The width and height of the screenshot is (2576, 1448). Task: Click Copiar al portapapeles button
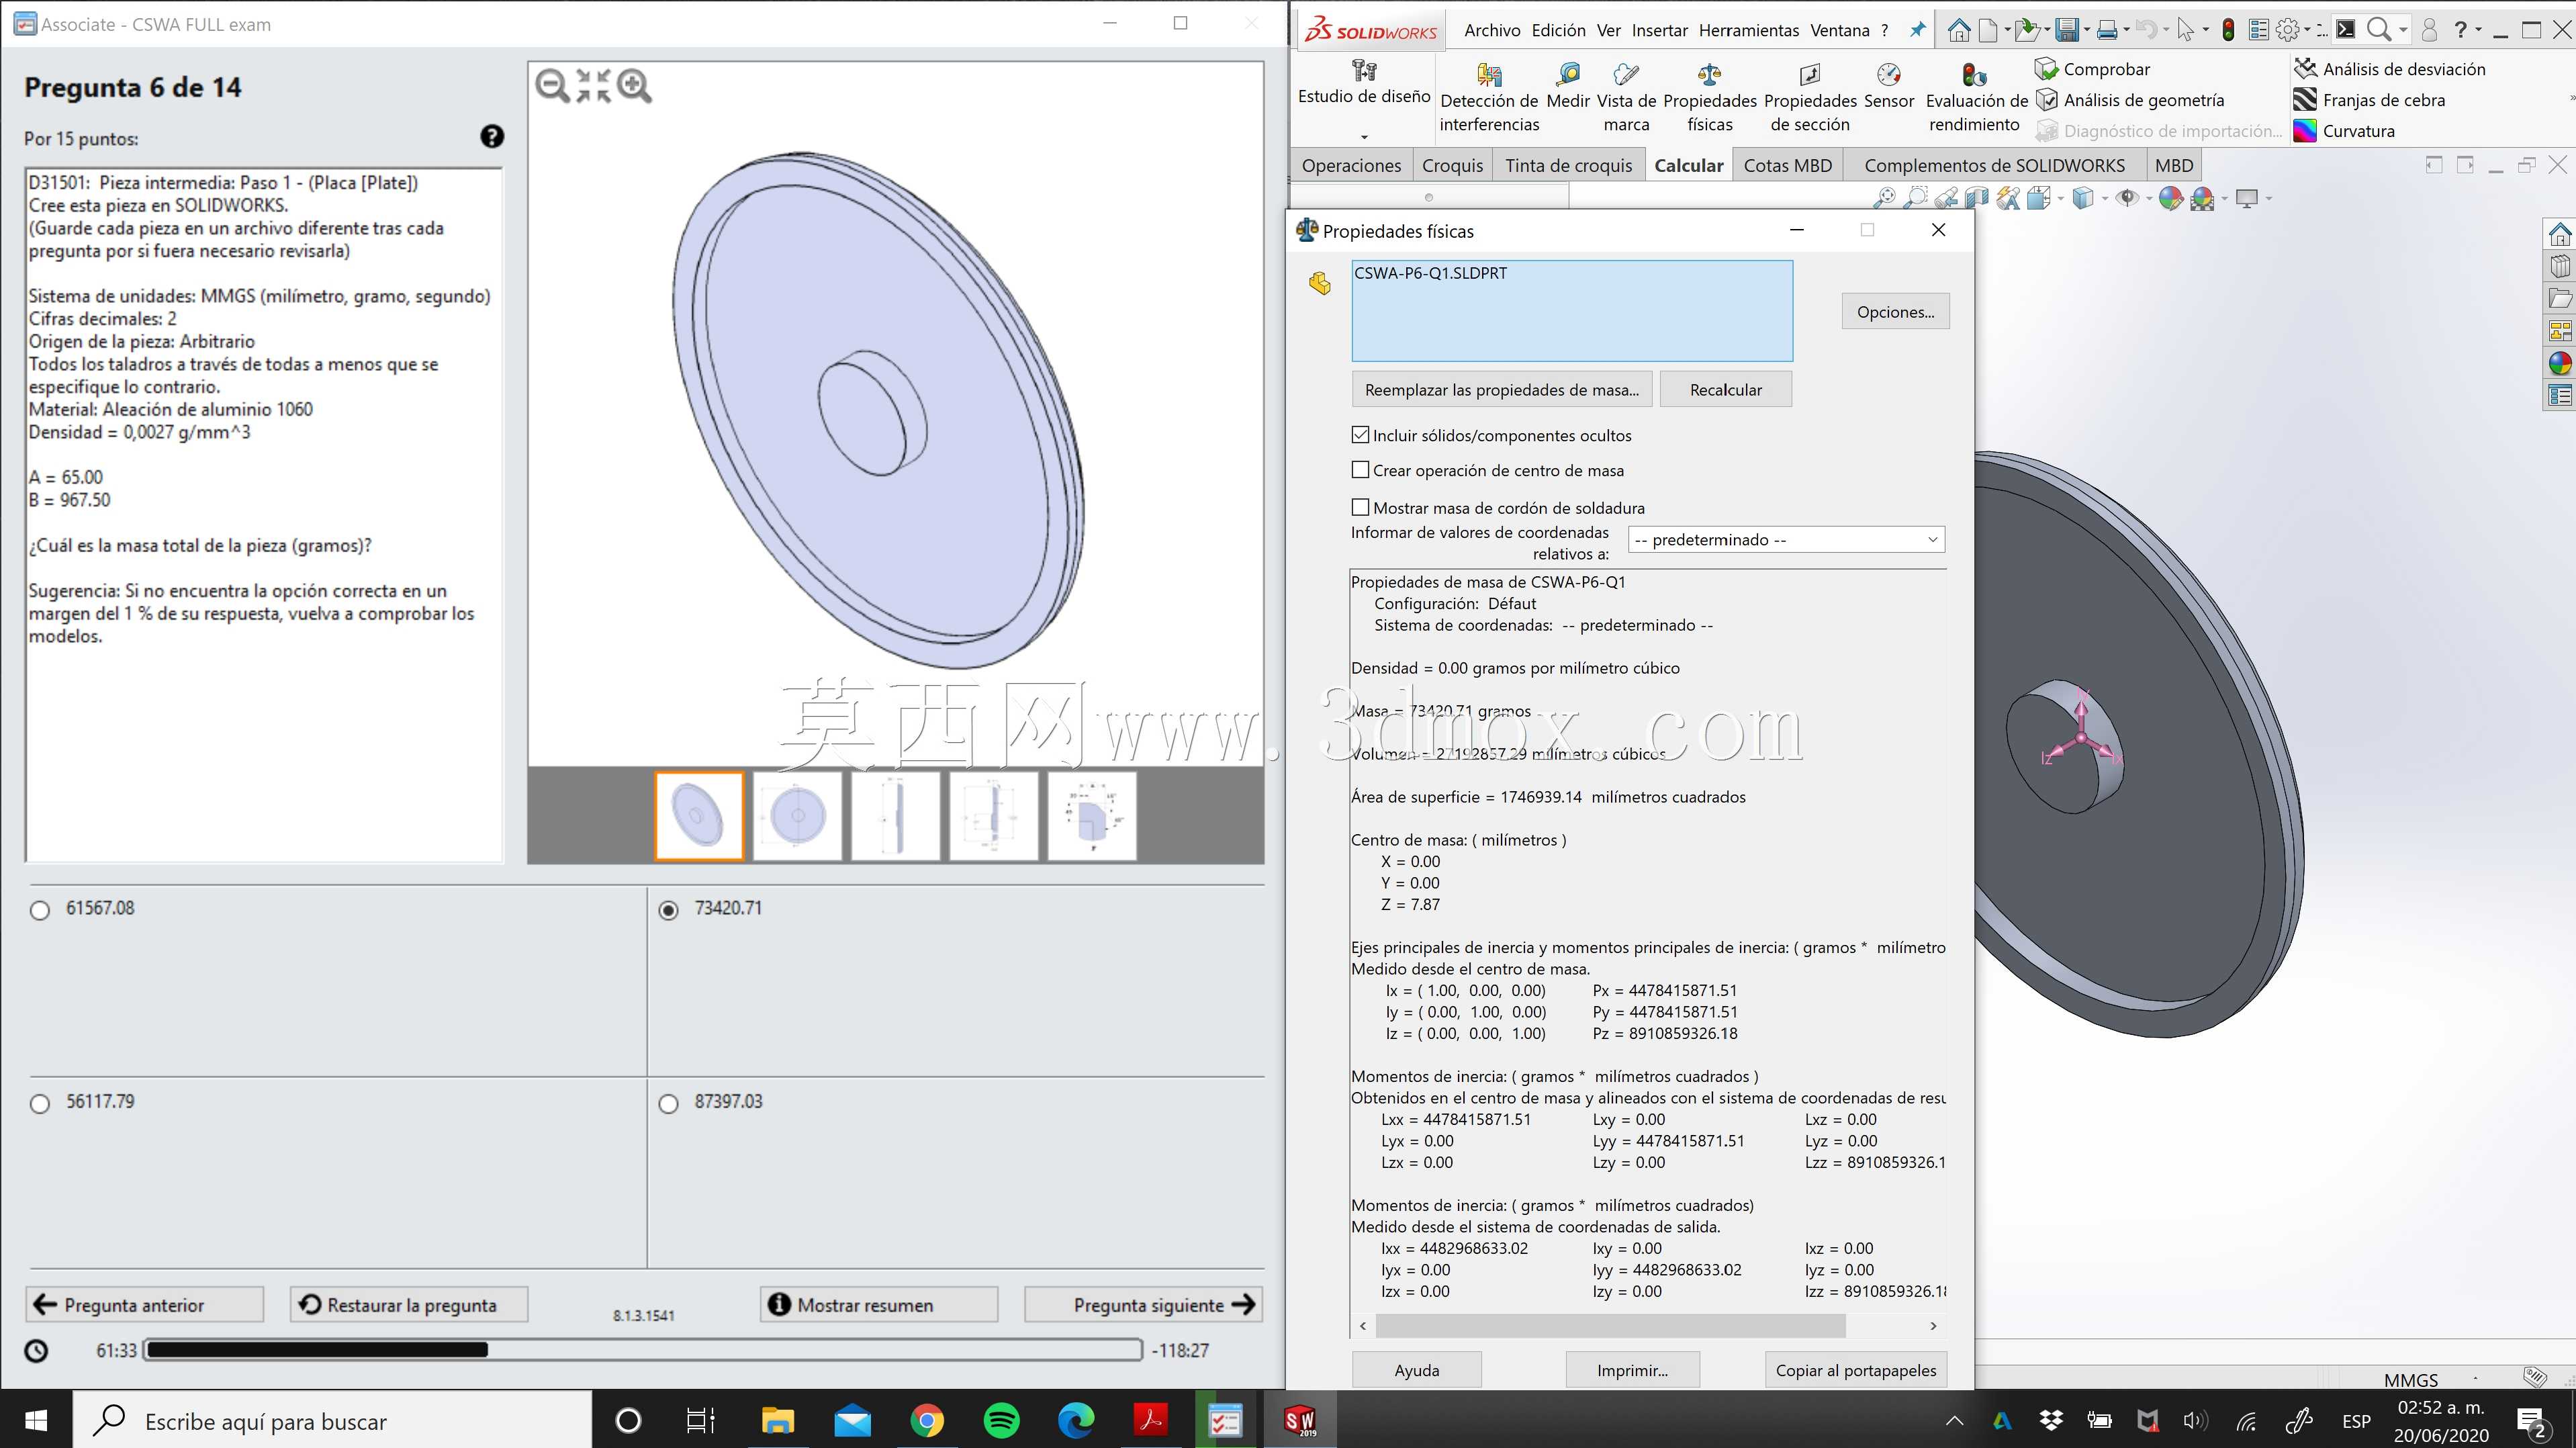pos(1856,1370)
